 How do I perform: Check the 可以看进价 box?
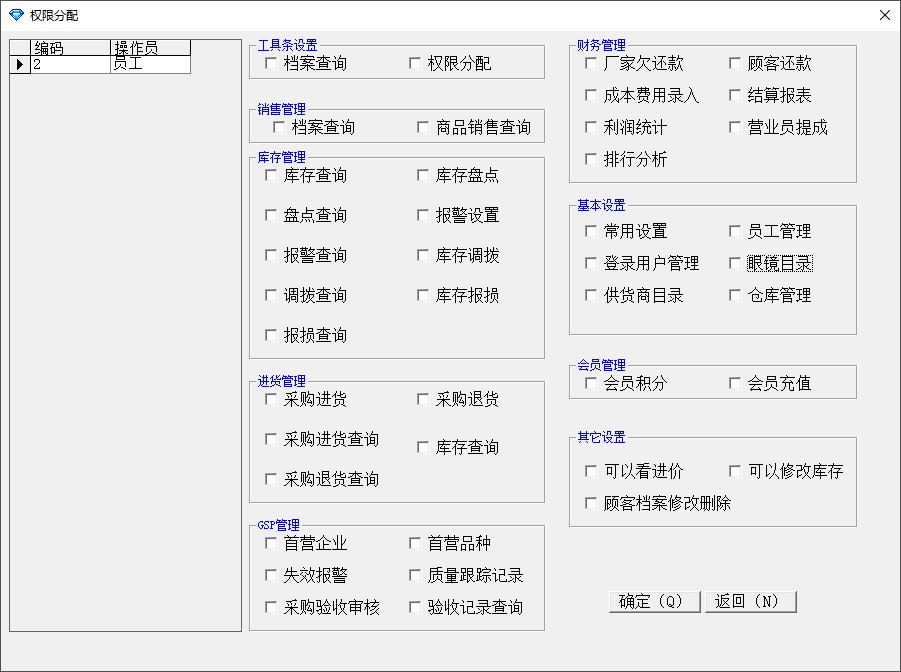[591, 472]
